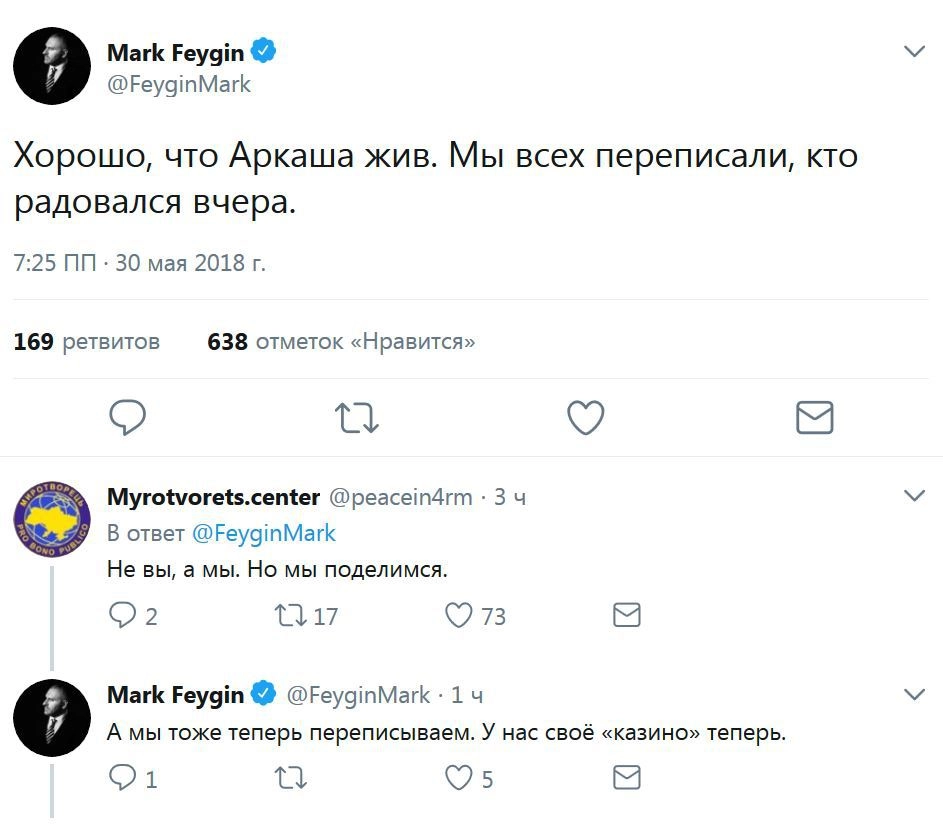Reply to the Myrotvorets.center tweet
The image size is (943, 834).
[121, 615]
